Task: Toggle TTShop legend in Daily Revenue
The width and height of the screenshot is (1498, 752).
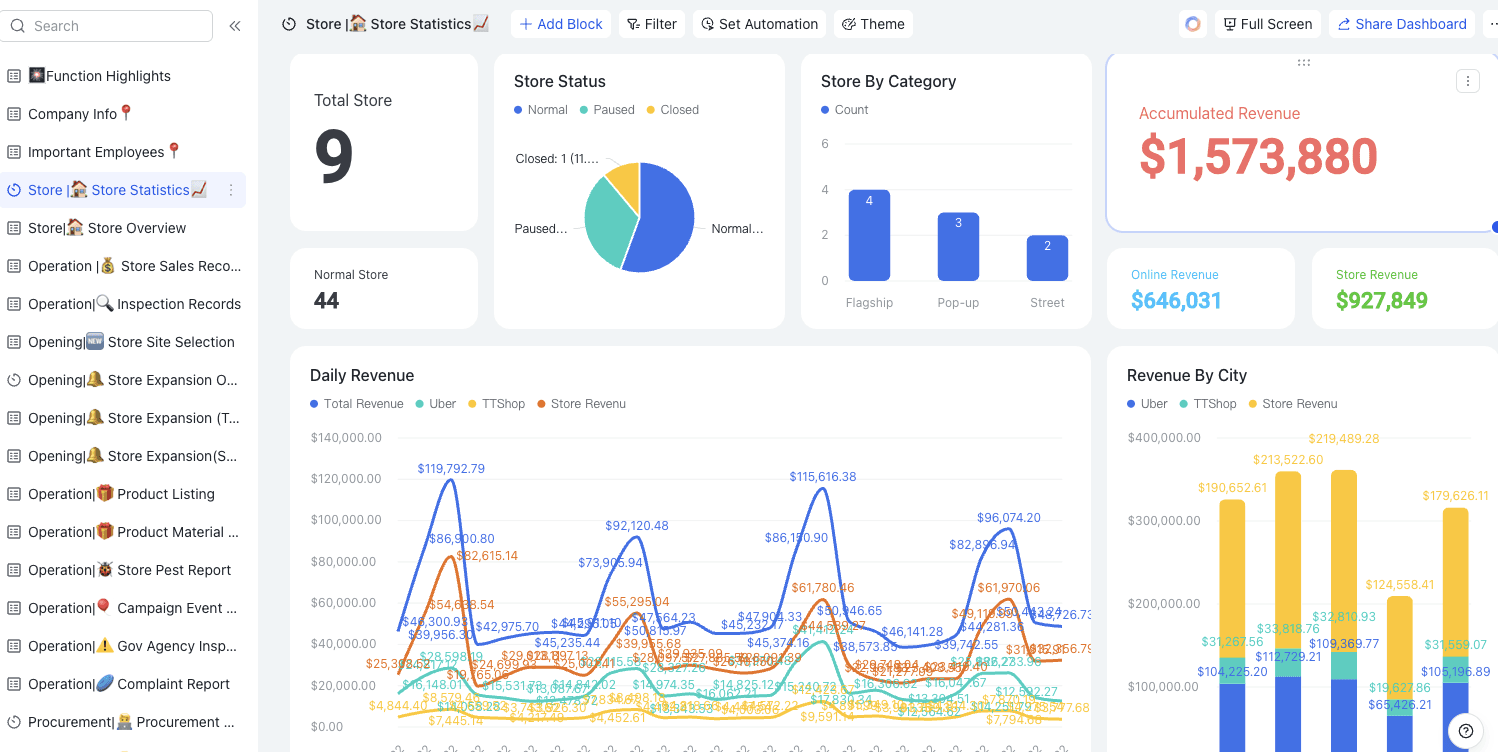Action: click(x=497, y=404)
